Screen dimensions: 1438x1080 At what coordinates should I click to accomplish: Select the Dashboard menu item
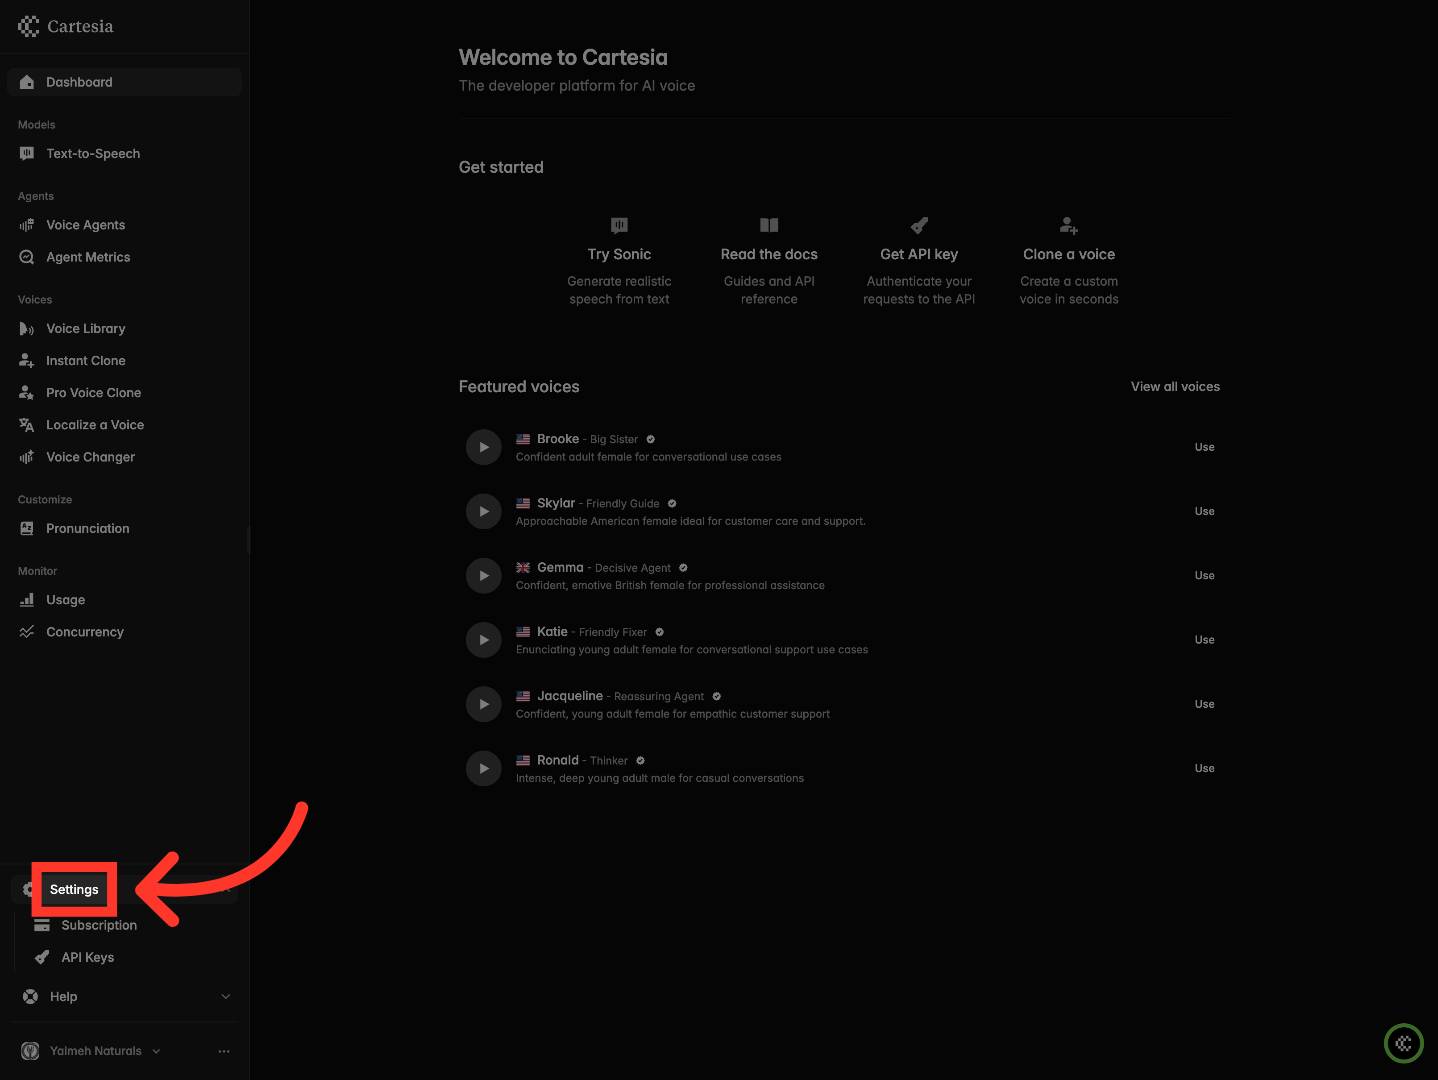124,82
